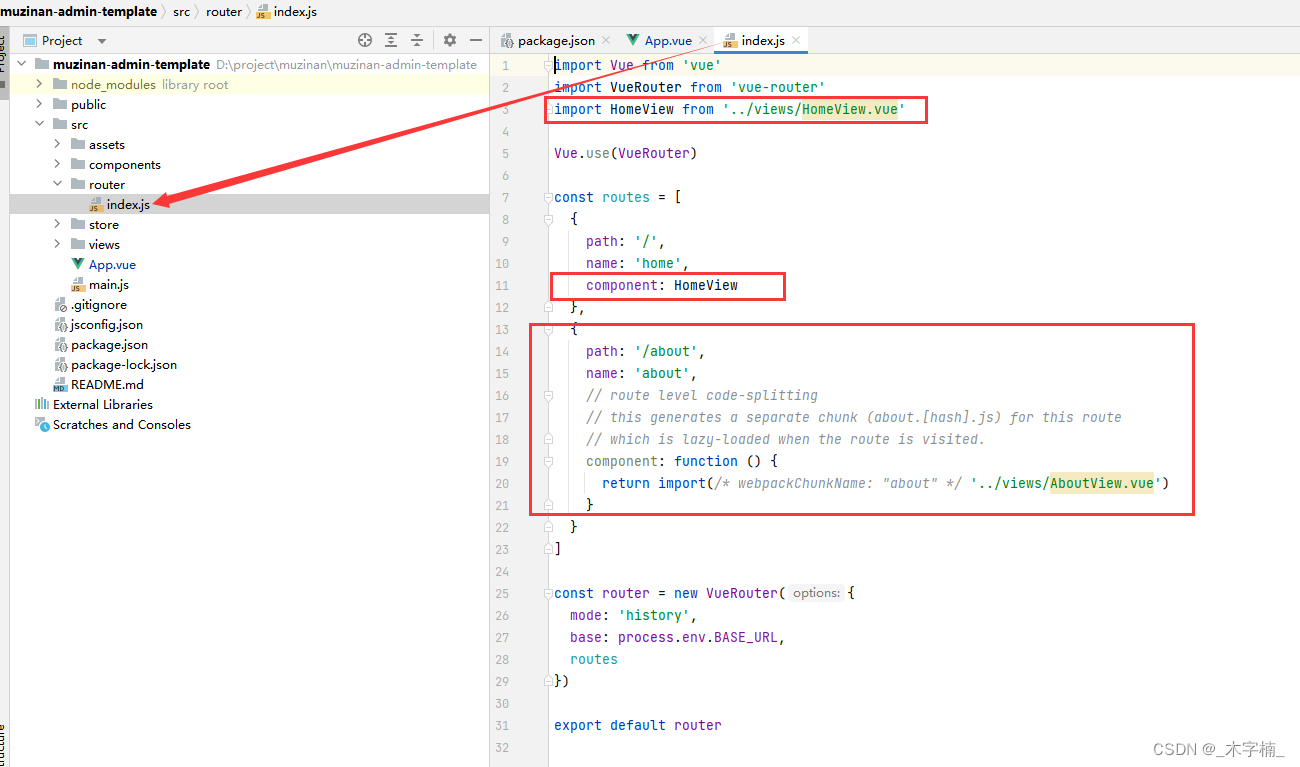Click the Scratches and Consoles icon
Image resolution: width=1300 pixels, height=767 pixels.
click(x=42, y=425)
